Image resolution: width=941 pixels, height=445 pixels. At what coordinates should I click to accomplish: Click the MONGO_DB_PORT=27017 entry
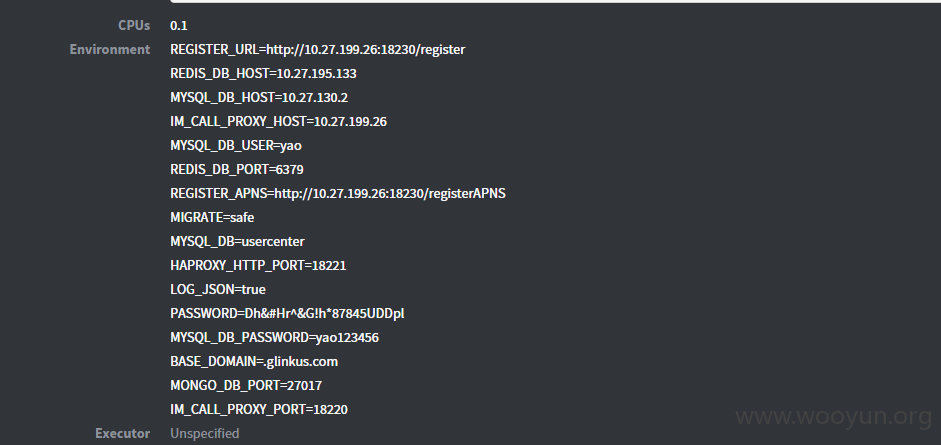tap(246, 385)
